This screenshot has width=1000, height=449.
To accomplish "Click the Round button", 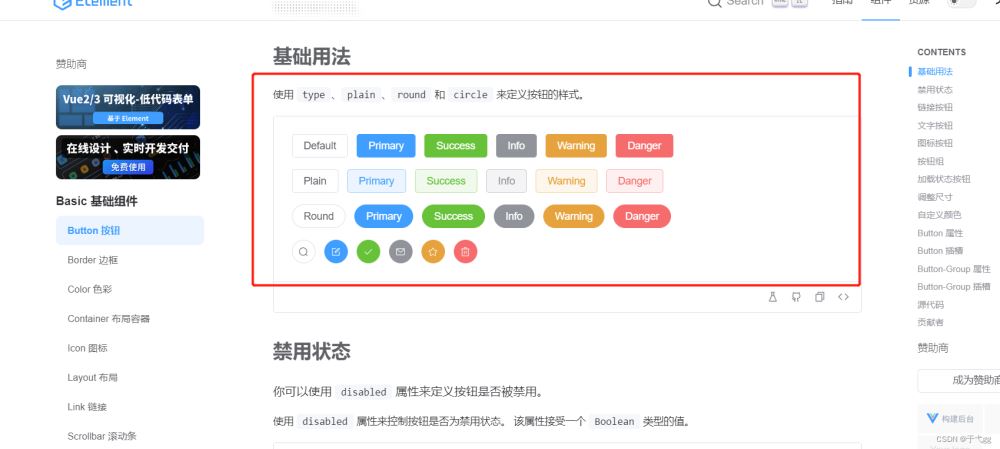I will pyautogui.click(x=318, y=216).
